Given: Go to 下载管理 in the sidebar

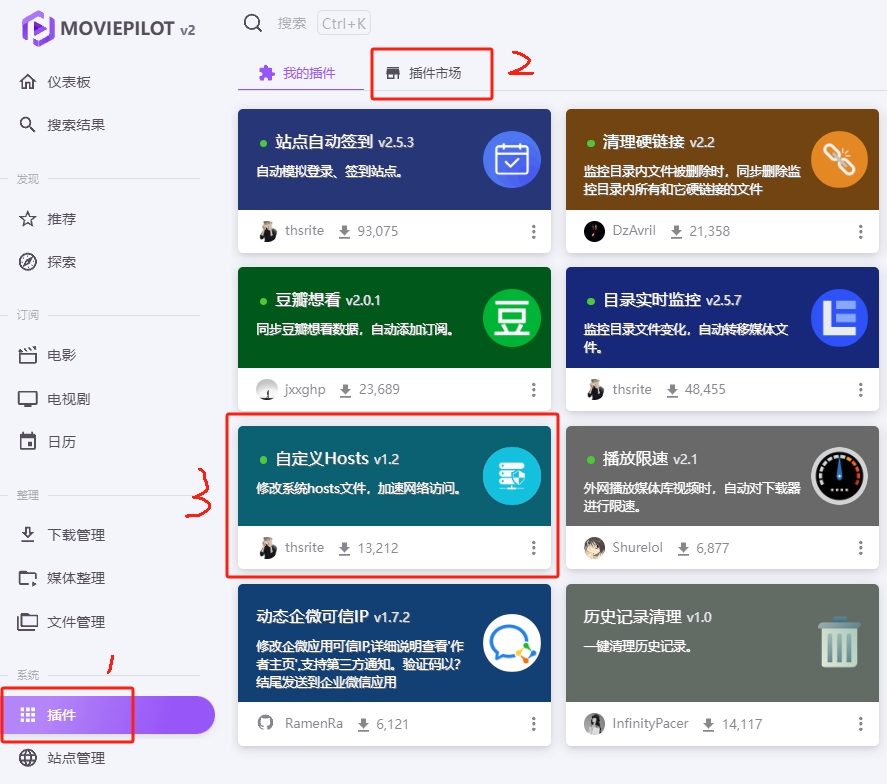Looking at the screenshot, I should pyautogui.click(x=76, y=535).
